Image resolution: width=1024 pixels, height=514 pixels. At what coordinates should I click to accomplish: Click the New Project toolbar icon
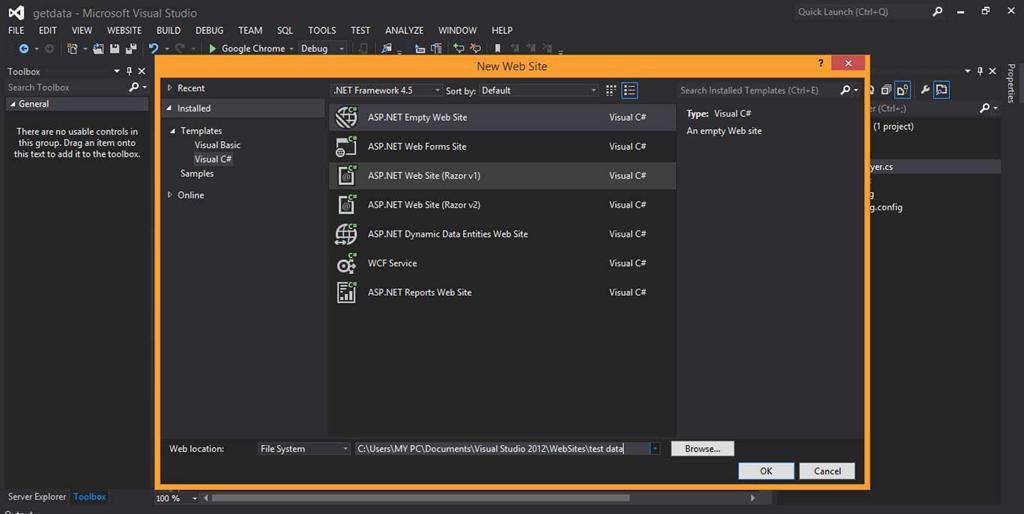point(72,48)
